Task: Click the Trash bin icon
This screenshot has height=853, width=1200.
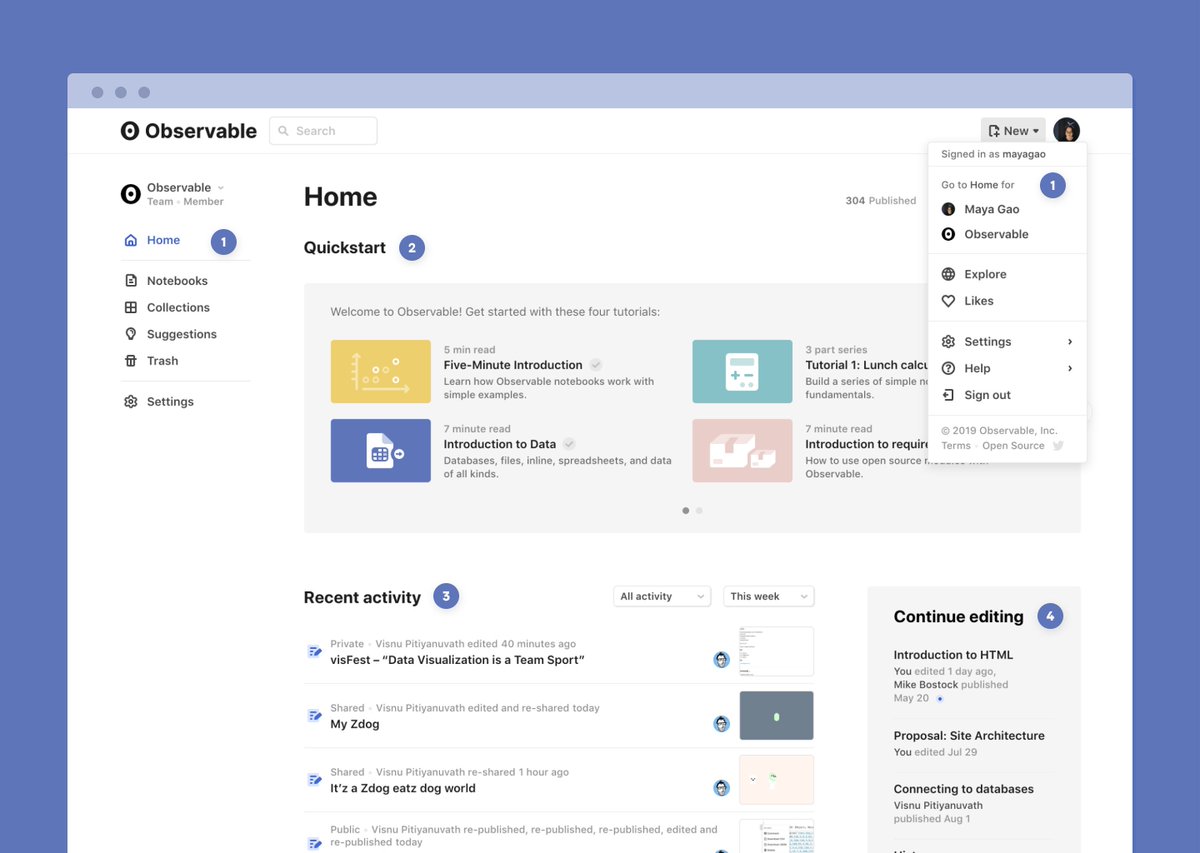Action: coord(130,361)
